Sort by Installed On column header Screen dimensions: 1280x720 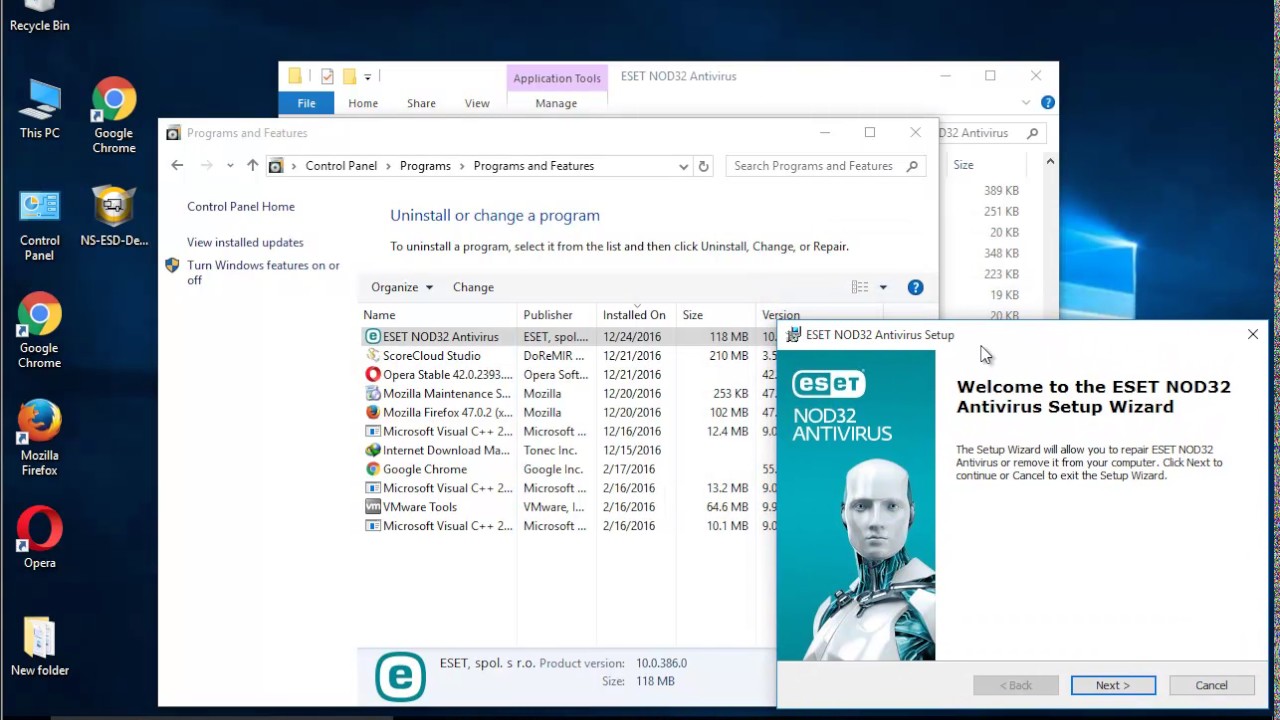pos(636,315)
